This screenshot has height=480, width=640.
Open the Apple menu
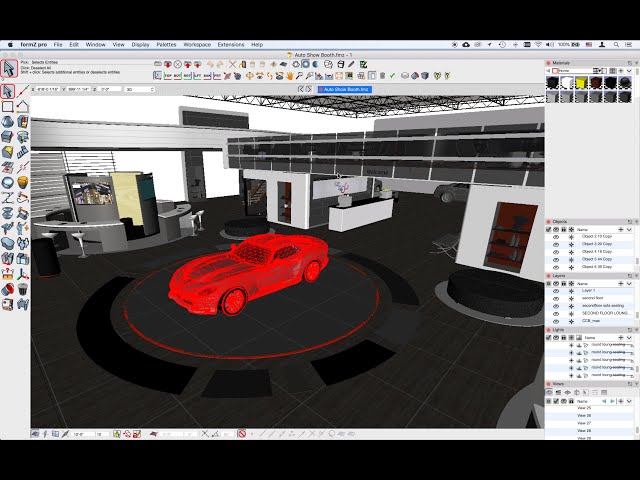(x=10, y=44)
